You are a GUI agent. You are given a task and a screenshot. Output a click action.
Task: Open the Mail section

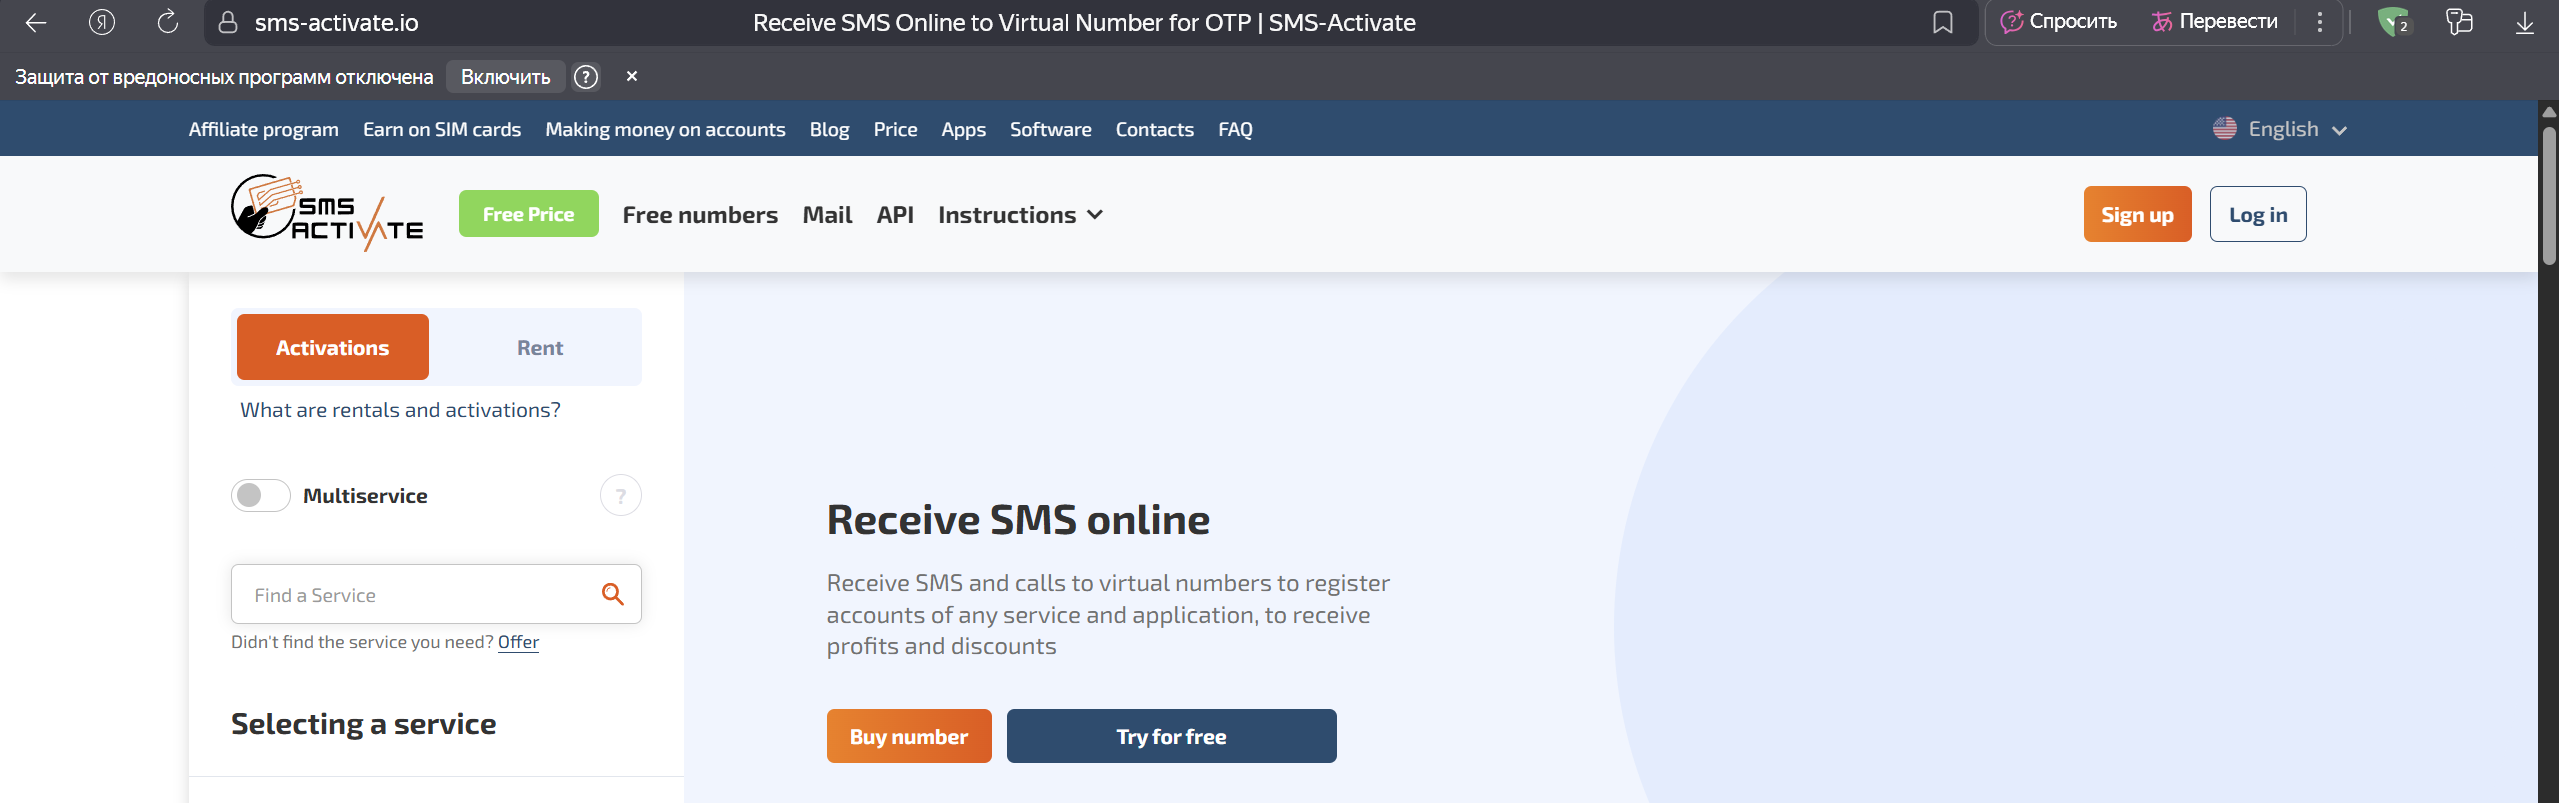click(x=827, y=215)
